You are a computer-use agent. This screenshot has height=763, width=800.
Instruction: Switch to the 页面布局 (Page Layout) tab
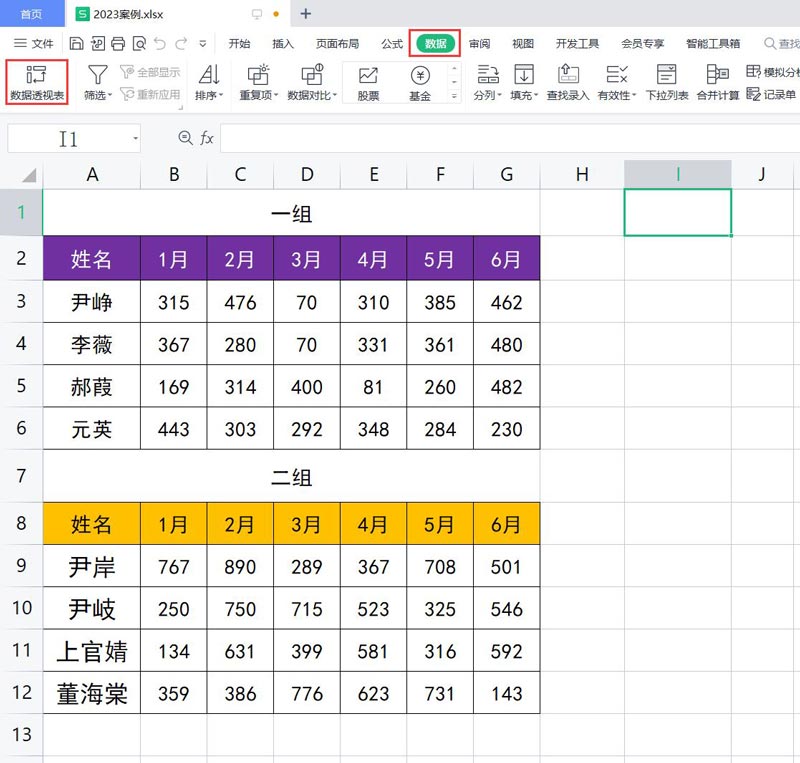(337, 43)
